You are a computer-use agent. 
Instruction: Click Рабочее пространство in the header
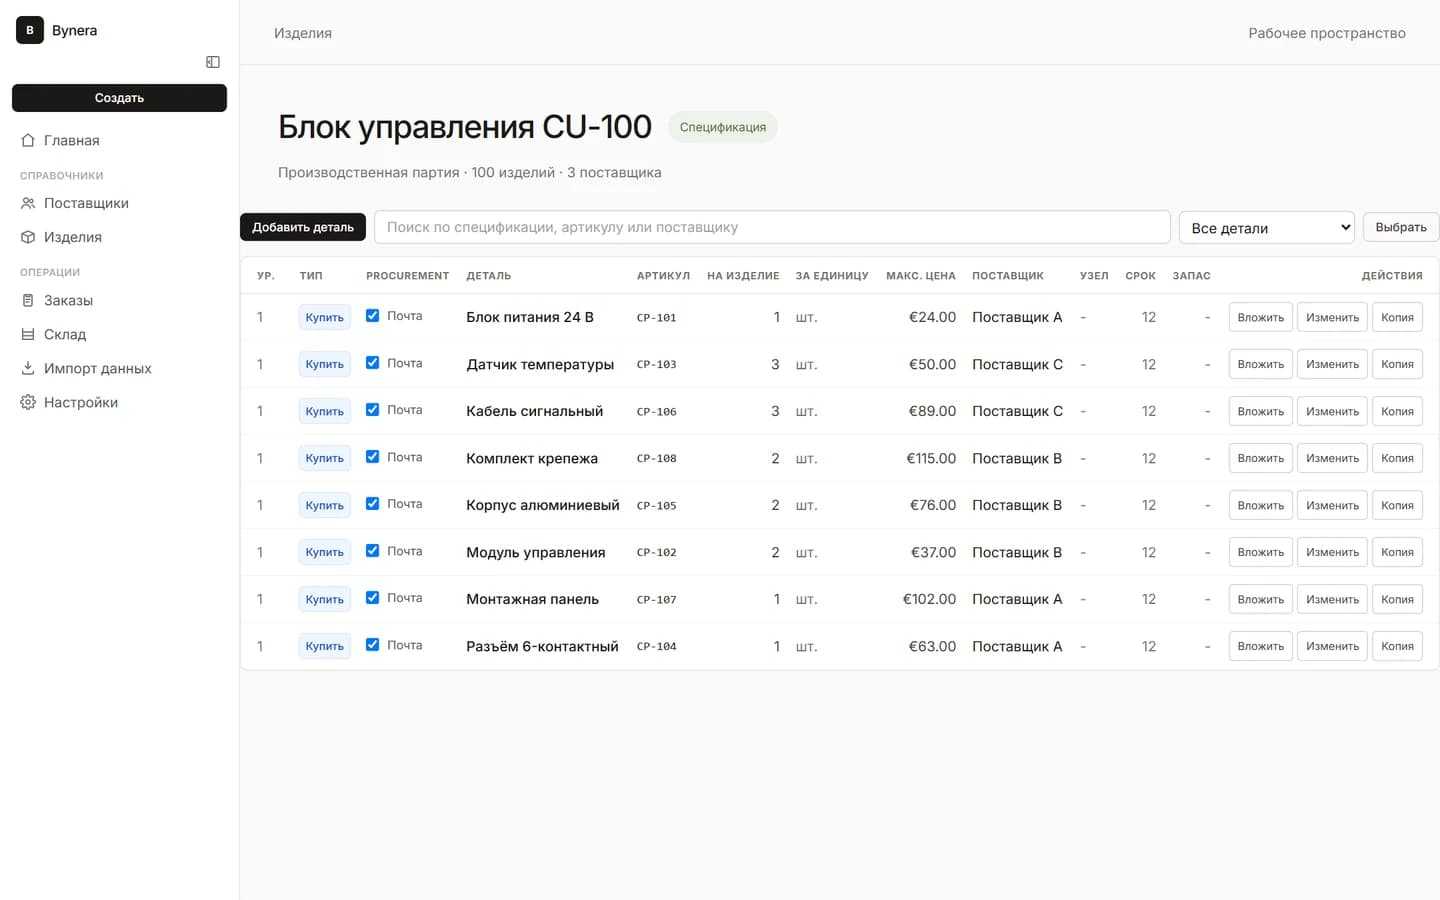[1327, 33]
